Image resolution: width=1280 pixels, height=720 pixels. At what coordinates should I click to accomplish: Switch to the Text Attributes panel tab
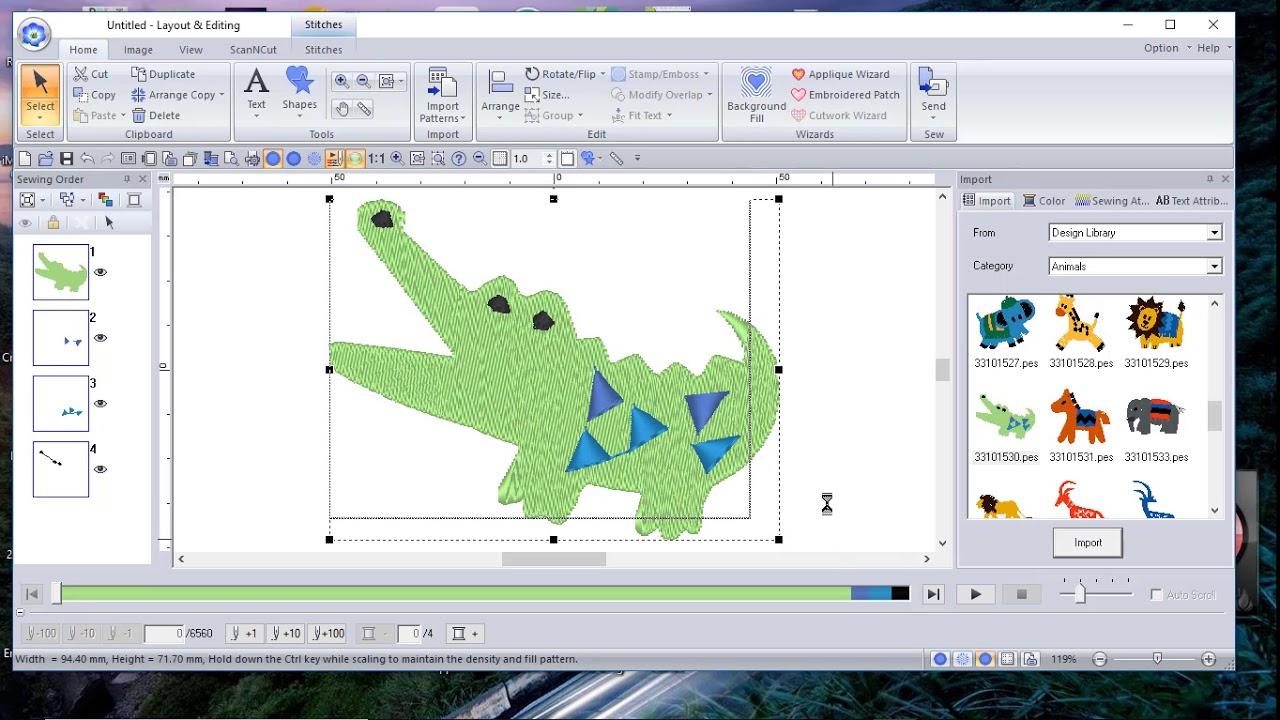coord(1190,201)
